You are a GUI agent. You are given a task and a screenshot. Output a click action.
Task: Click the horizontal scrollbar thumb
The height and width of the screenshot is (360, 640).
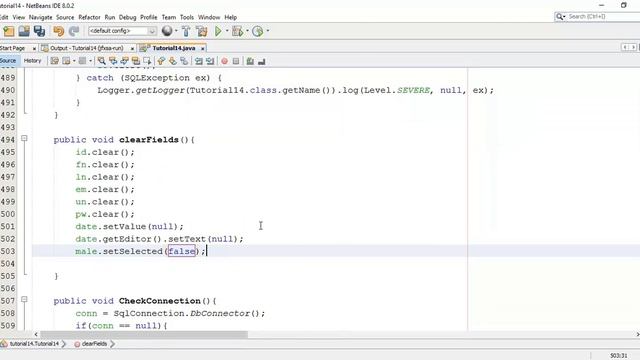pyautogui.click(x=144, y=334)
